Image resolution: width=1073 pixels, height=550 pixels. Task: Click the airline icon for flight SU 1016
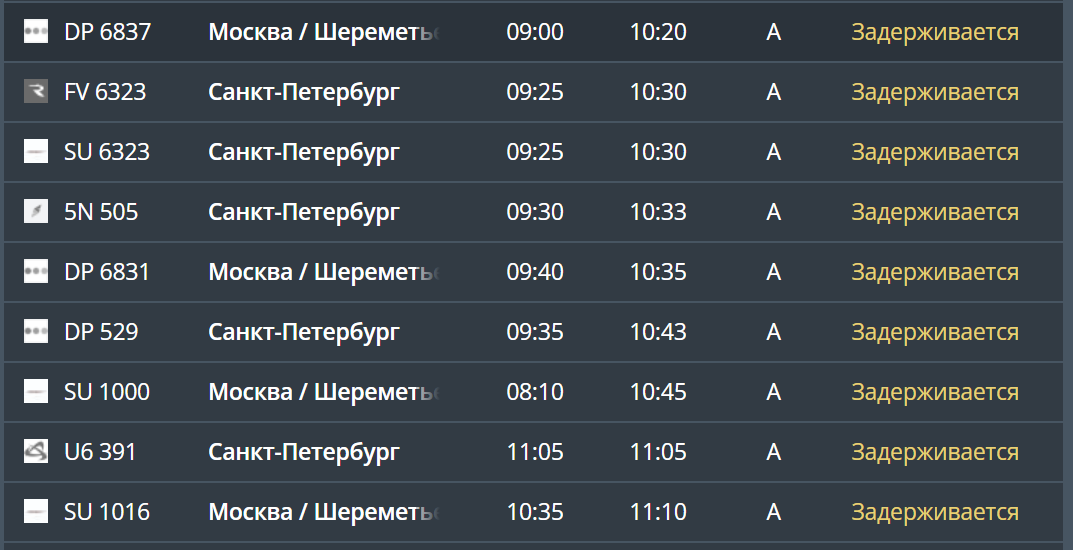point(36,512)
